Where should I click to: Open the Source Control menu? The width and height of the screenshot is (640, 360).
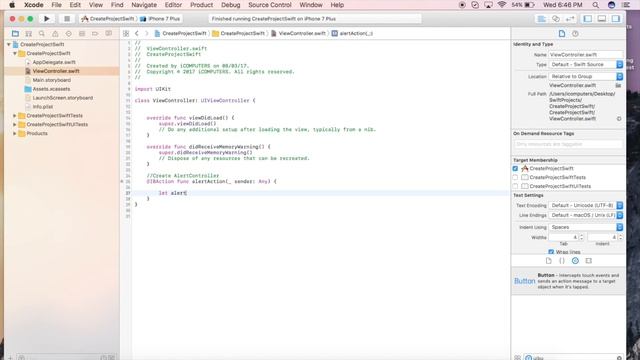[270, 5]
